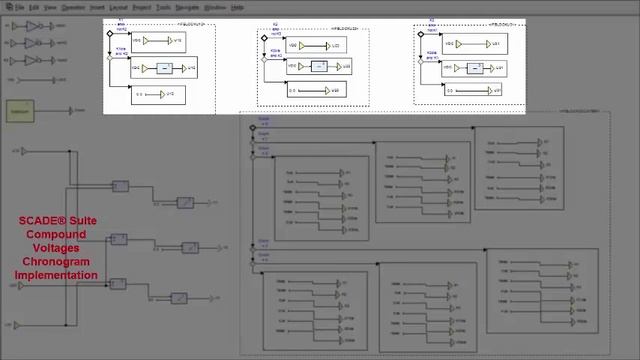
Task: Open the Edit menu
Action: 34,7
